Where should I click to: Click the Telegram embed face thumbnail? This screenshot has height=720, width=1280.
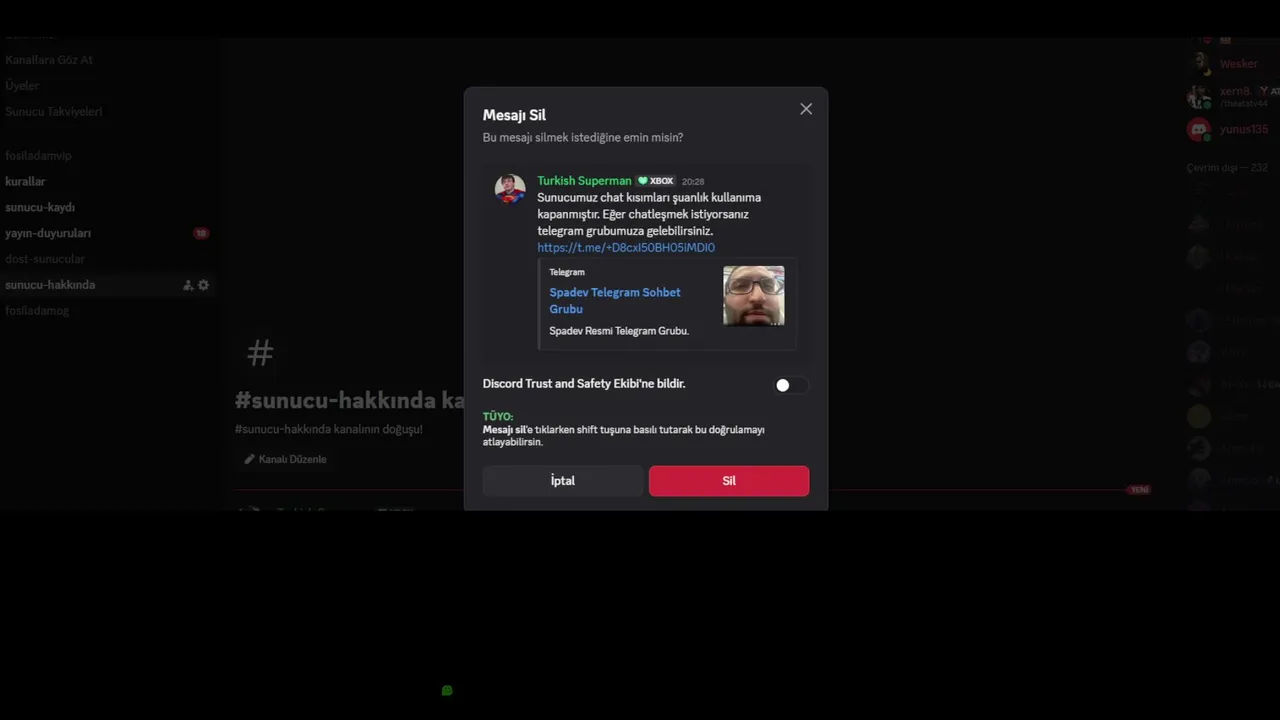coord(754,295)
